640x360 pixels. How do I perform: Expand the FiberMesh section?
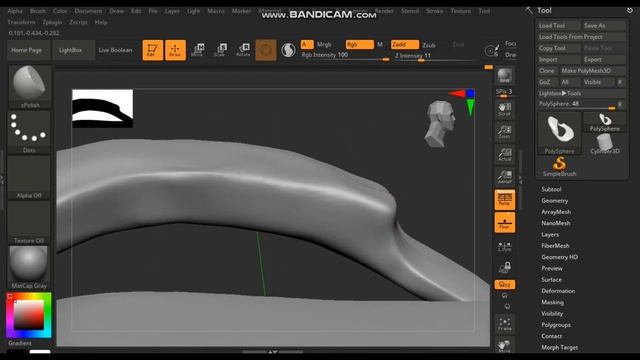[555, 246]
